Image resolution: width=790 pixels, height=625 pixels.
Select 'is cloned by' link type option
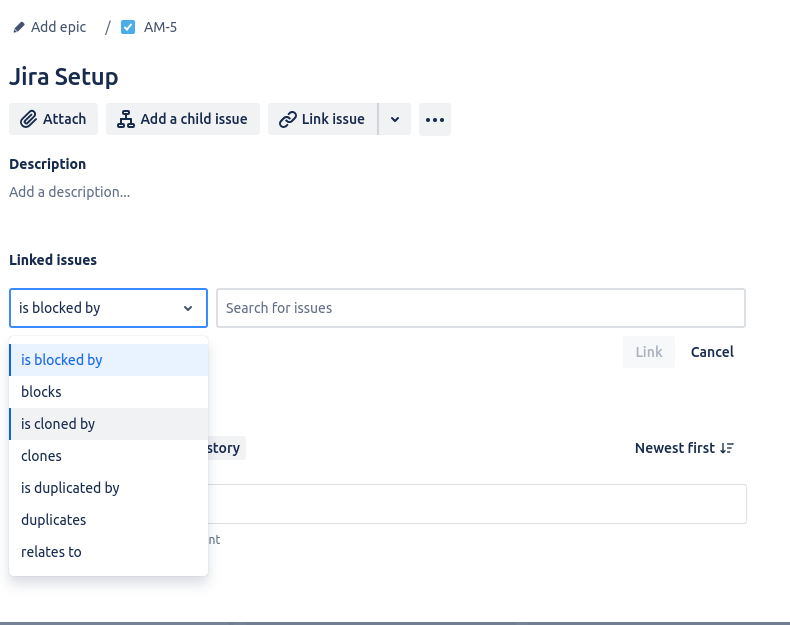[x=108, y=424]
